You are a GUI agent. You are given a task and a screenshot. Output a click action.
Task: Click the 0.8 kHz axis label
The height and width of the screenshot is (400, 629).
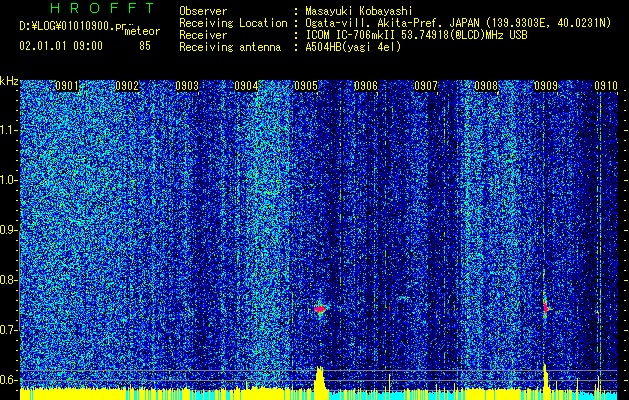pyautogui.click(x=9, y=280)
